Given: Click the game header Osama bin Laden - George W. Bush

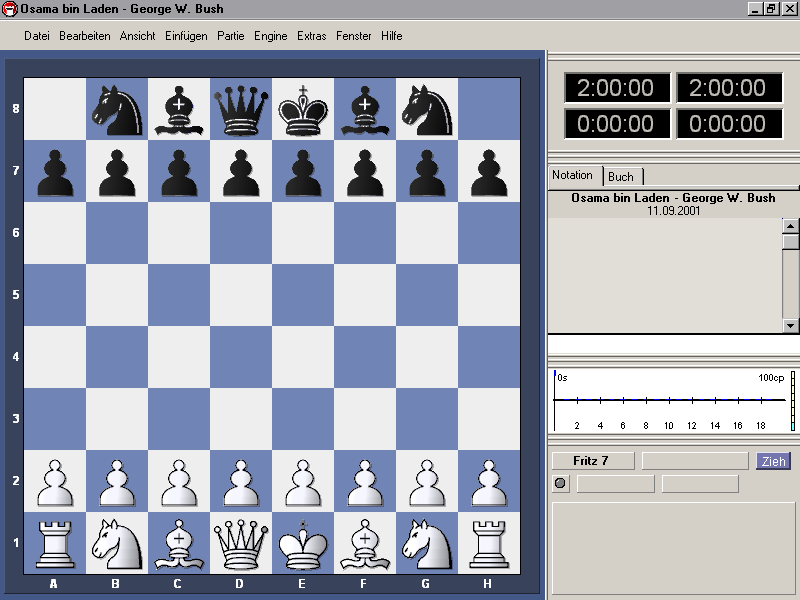Looking at the screenshot, I should [x=673, y=197].
